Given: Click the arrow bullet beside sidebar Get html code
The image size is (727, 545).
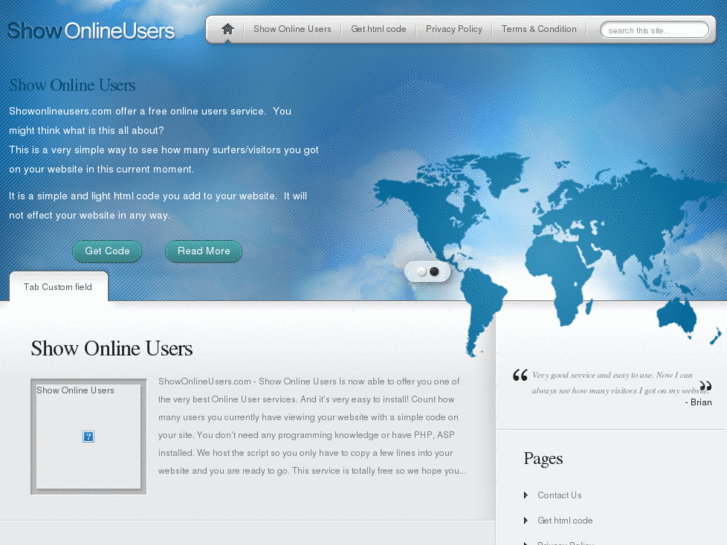Looking at the screenshot, I should pos(525,520).
